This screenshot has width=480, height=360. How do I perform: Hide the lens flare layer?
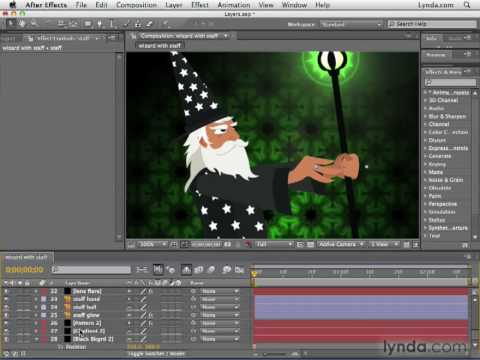tap(6, 291)
